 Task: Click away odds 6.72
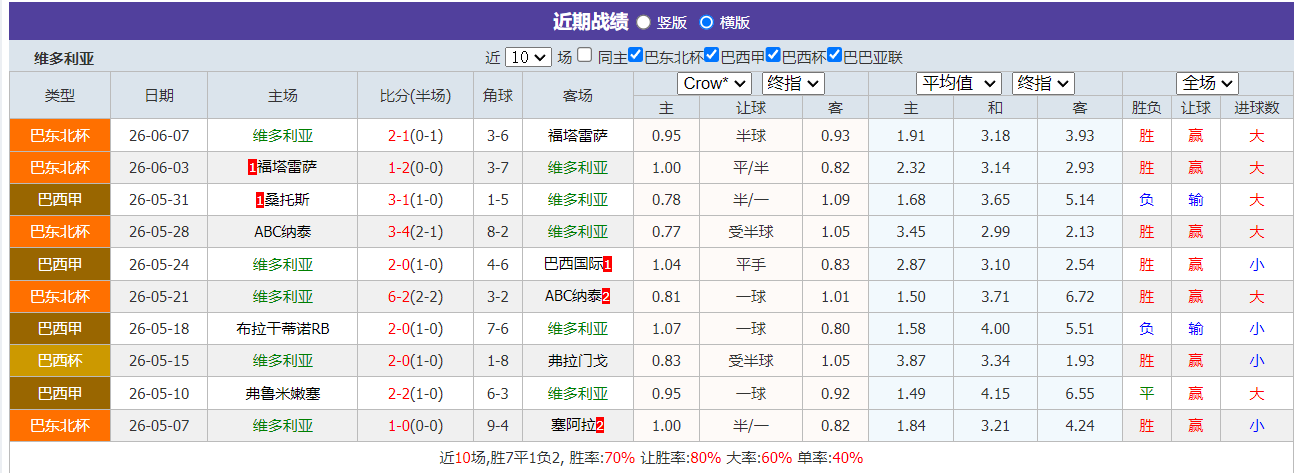click(1080, 296)
